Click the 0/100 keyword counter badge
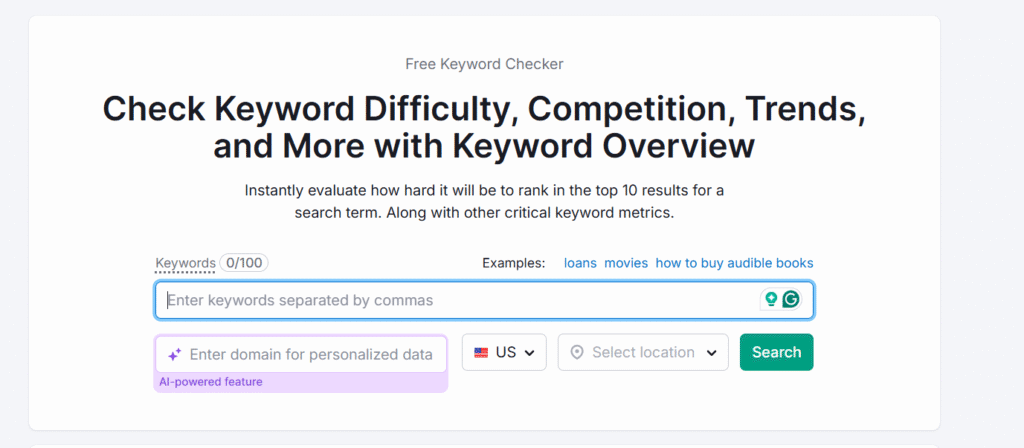The height and width of the screenshot is (448, 1024). (244, 263)
